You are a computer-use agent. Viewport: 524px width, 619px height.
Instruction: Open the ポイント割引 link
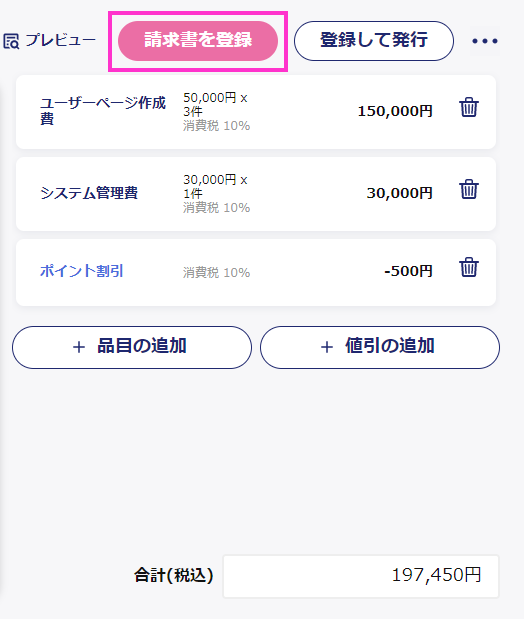click(82, 271)
